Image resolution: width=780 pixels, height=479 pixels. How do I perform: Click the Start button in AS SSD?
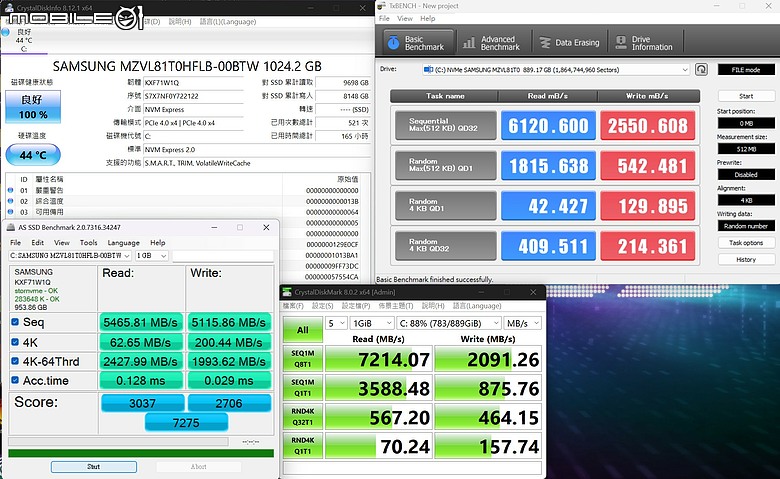(94, 467)
